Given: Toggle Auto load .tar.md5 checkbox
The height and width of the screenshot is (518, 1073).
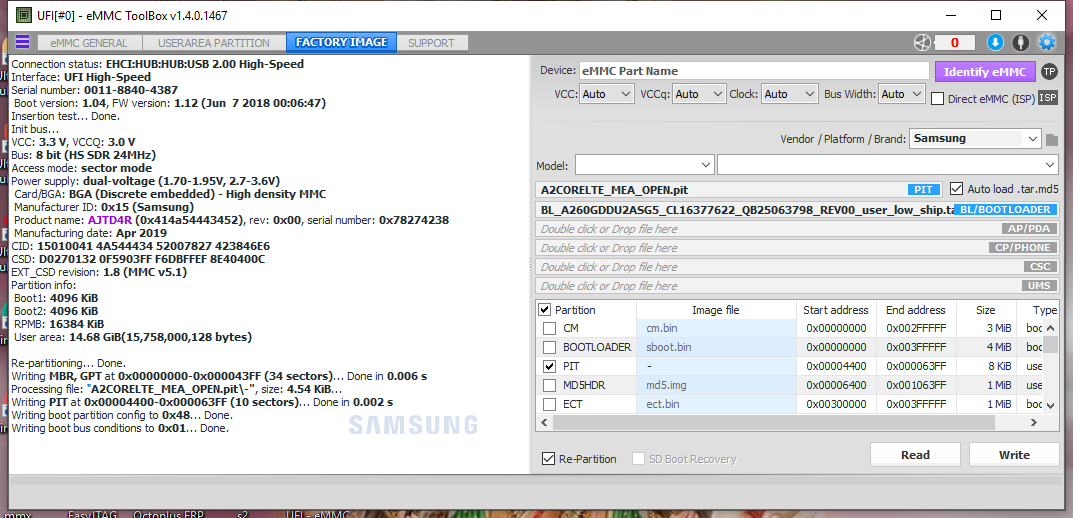Looking at the screenshot, I should coord(956,188).
